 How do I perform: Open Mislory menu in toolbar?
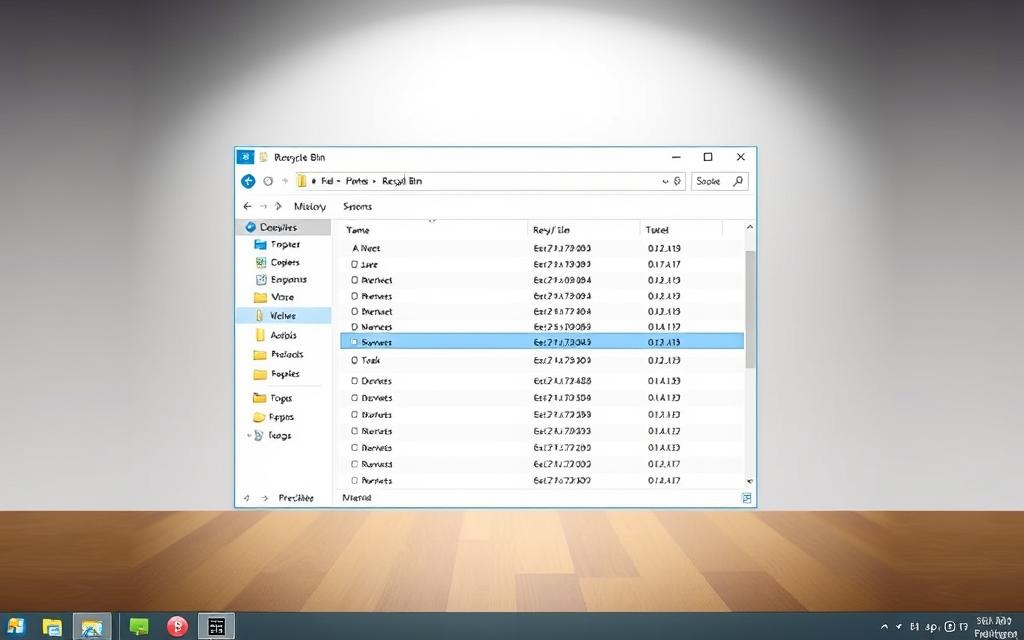pyautogui.click(x=310, y=206)
